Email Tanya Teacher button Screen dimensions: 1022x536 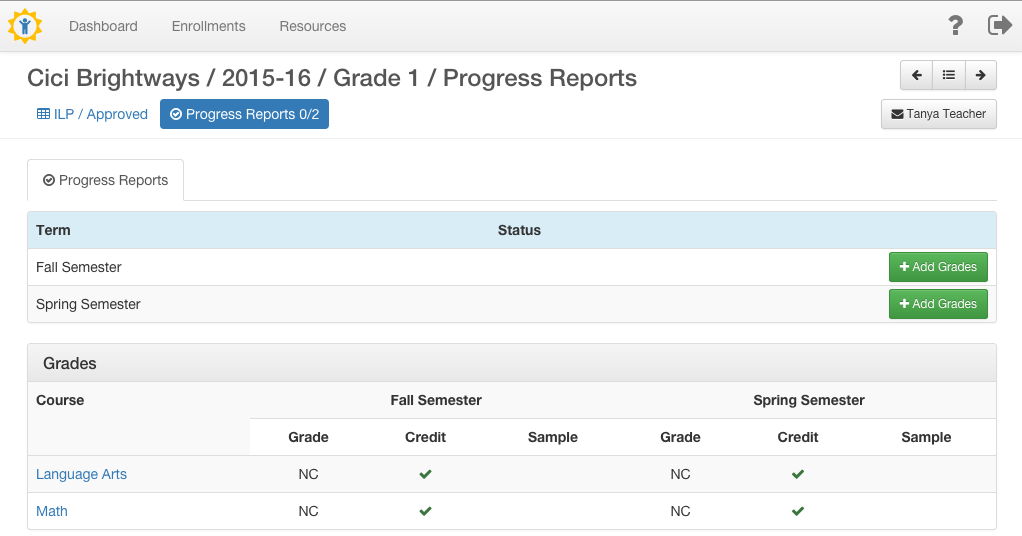click(939, 114)
